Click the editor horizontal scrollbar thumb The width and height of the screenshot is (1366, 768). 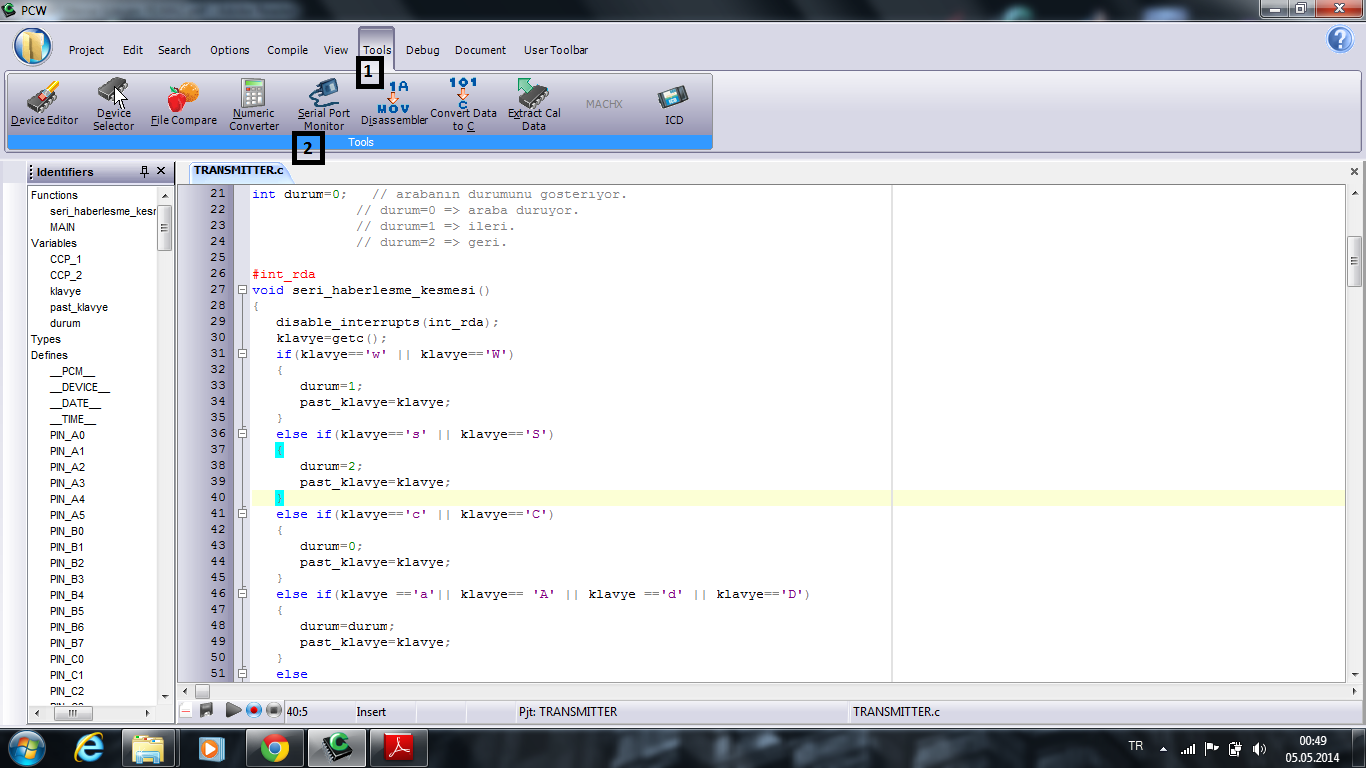[x=202, y=691]
